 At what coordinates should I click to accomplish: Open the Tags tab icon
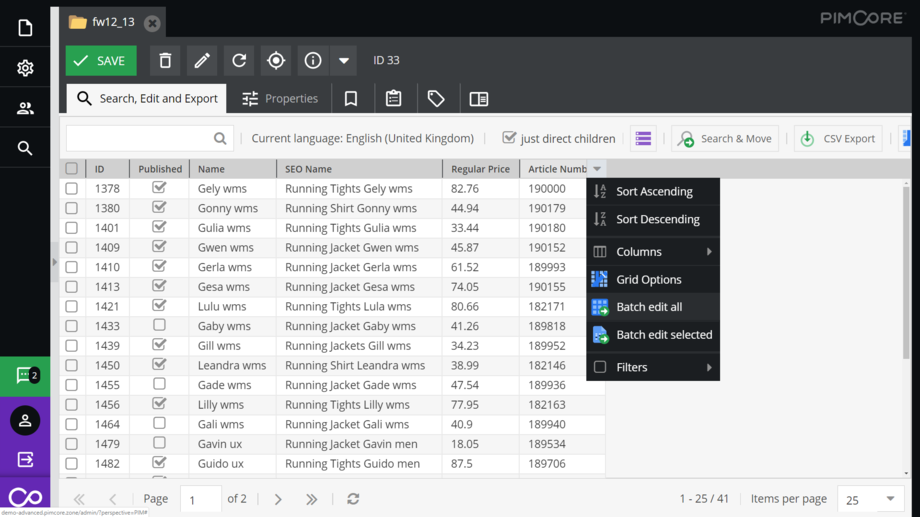[x=436, y=99]
